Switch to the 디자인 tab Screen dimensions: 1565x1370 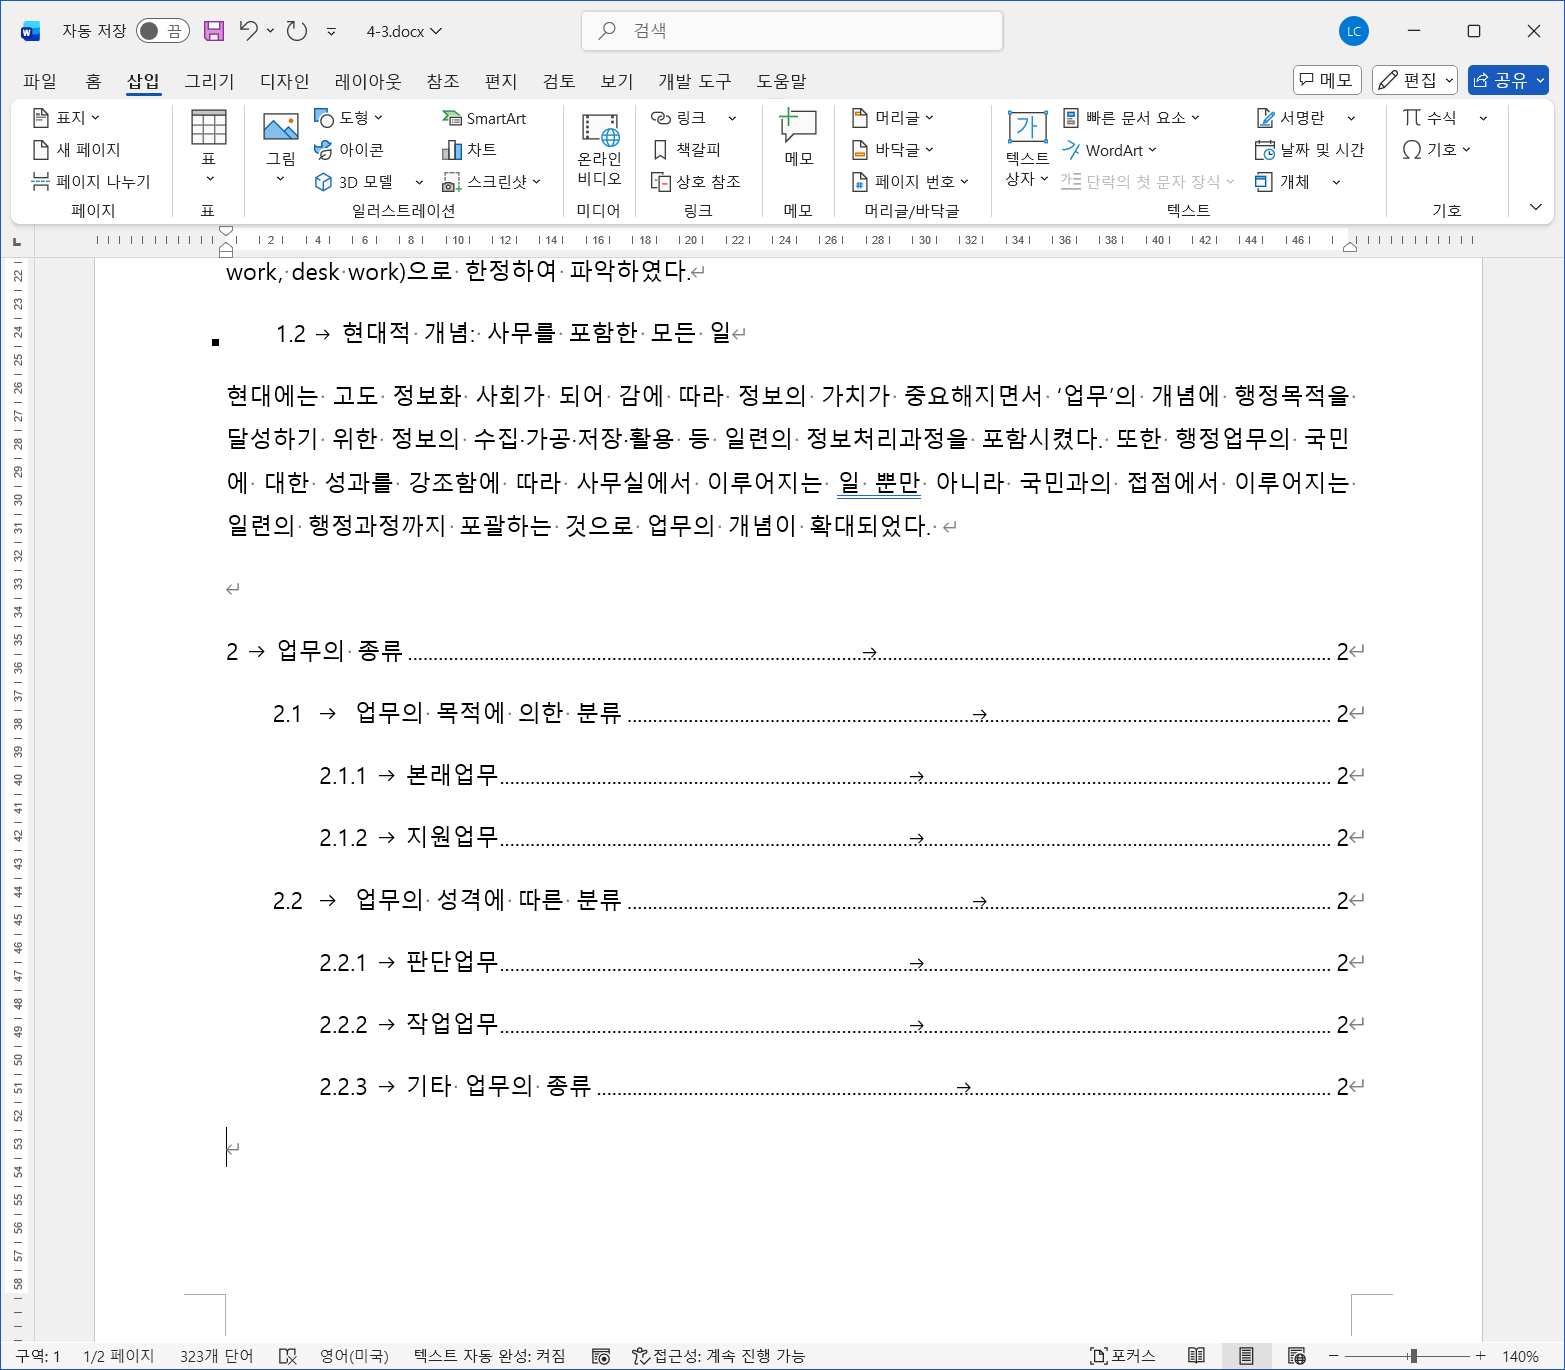[284, 81]
